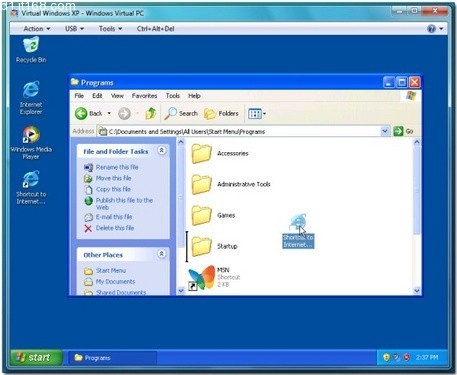Open the Edit menu
The image size is (457, 375).
click(x=97, y=96)
